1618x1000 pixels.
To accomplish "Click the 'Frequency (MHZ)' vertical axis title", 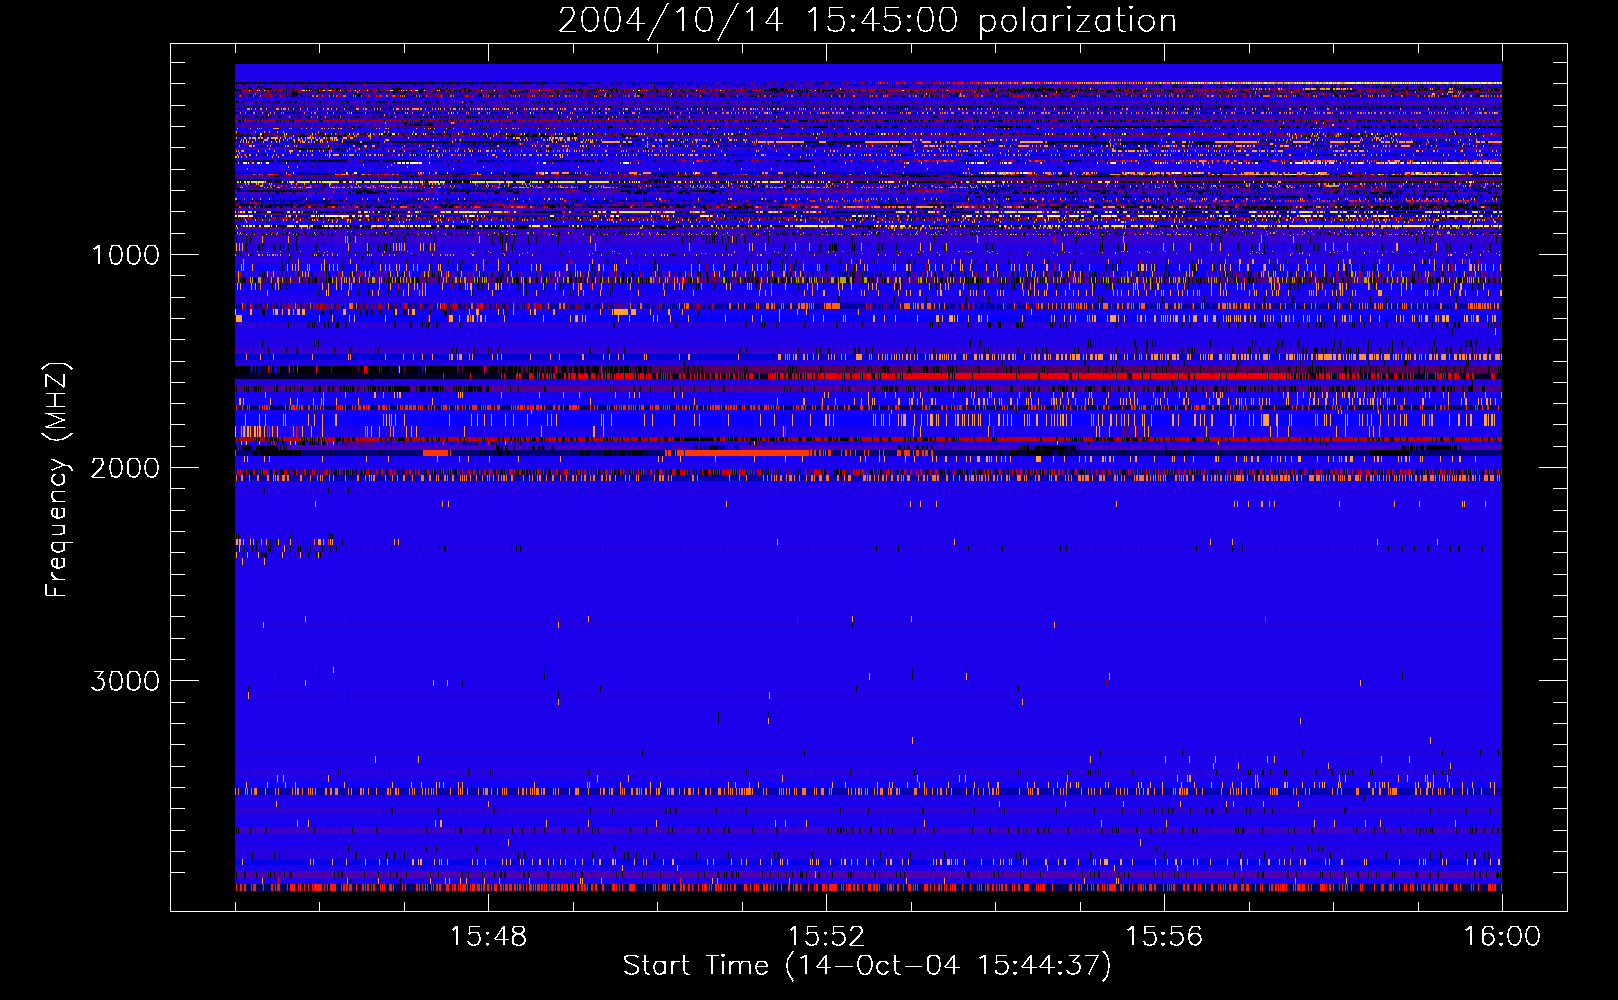I will [57, 481].
